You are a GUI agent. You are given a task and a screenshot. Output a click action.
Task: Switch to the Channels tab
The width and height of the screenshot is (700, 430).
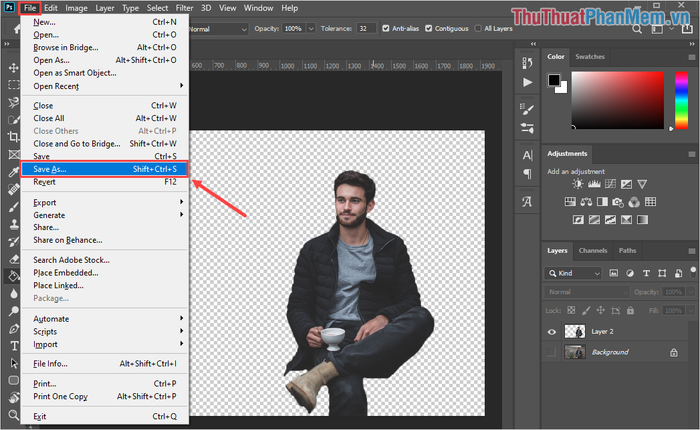pos(593,250)
